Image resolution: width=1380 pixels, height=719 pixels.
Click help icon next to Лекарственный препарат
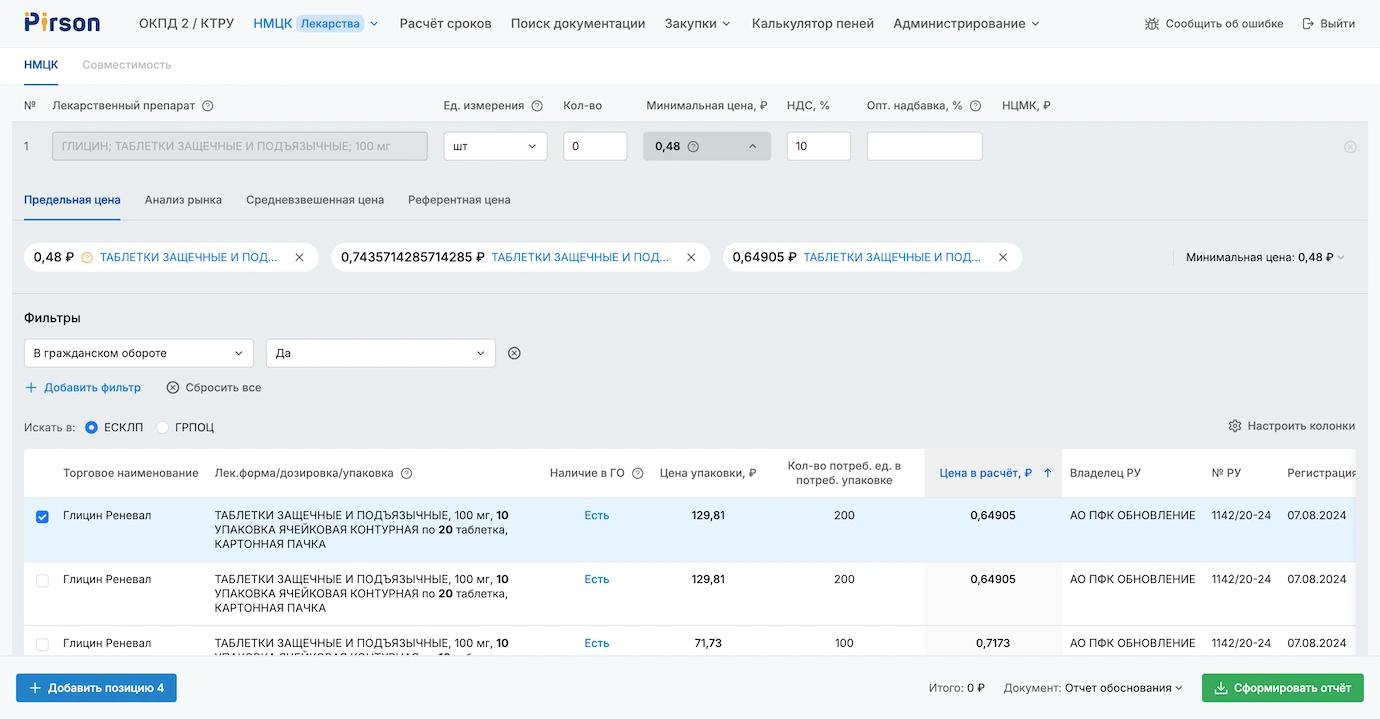pyautogui.click(x=208, y=106)
